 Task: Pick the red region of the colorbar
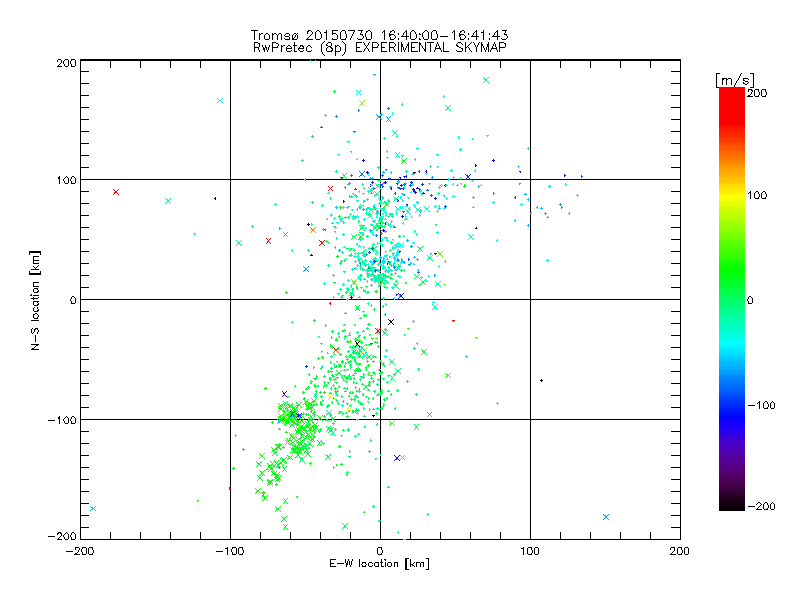point(732,105)
